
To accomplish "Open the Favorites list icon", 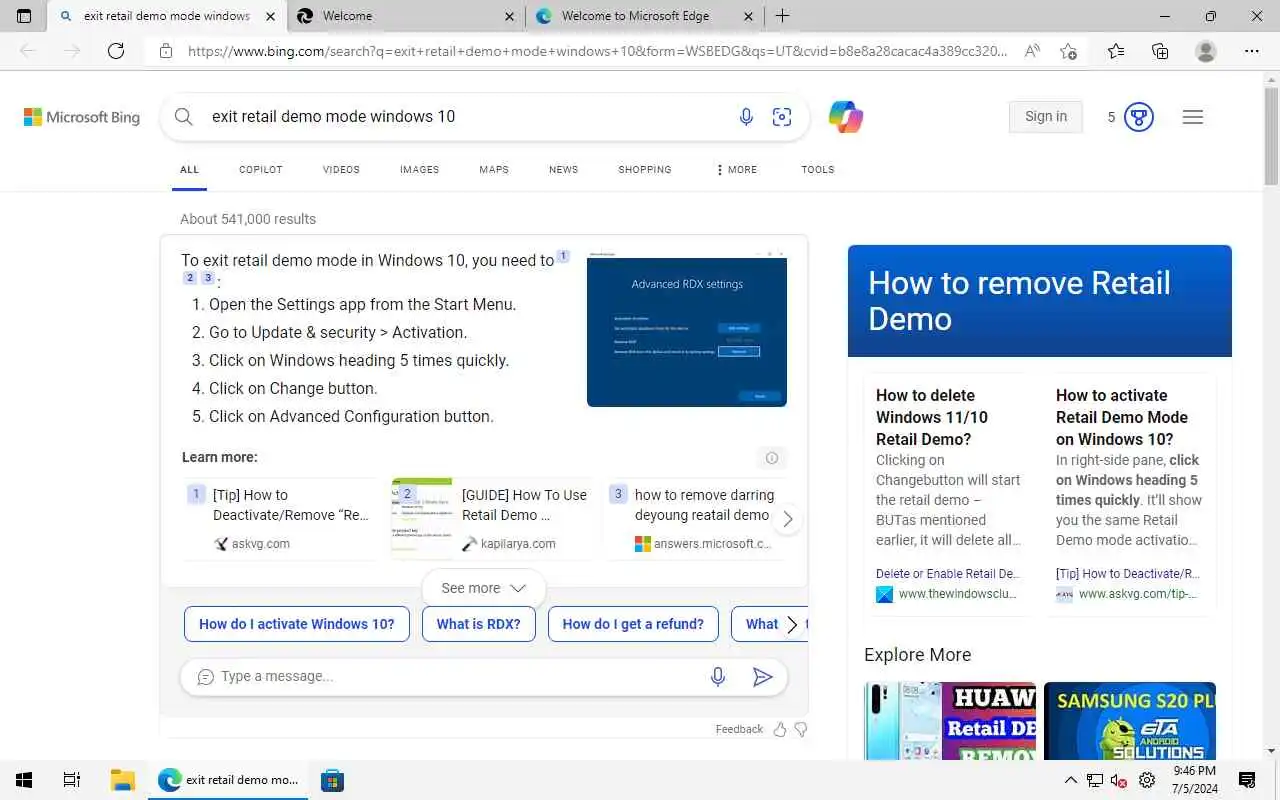I will 1116,51.
